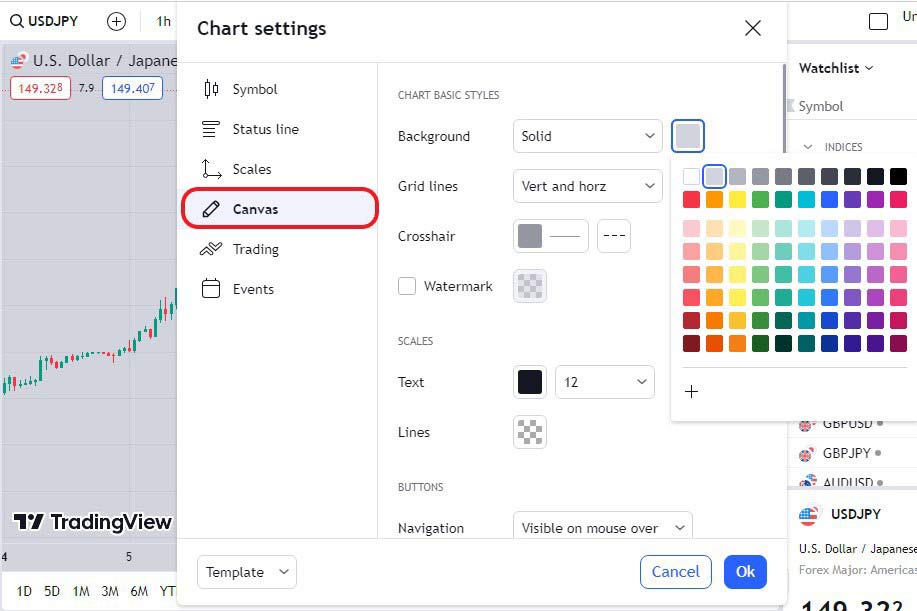Viewport: 917px width, 611px height.
Task: Open the Grid lines dropdown
Action: [587, 186]
